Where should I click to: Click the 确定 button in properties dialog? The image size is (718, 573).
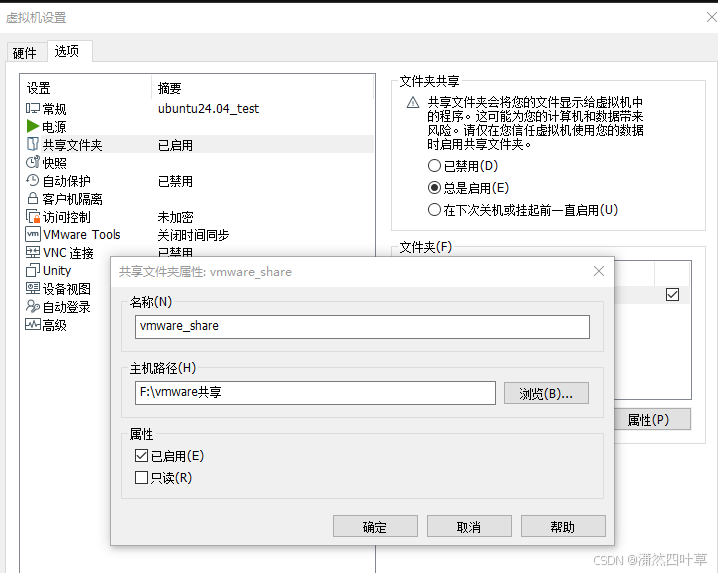375,526
